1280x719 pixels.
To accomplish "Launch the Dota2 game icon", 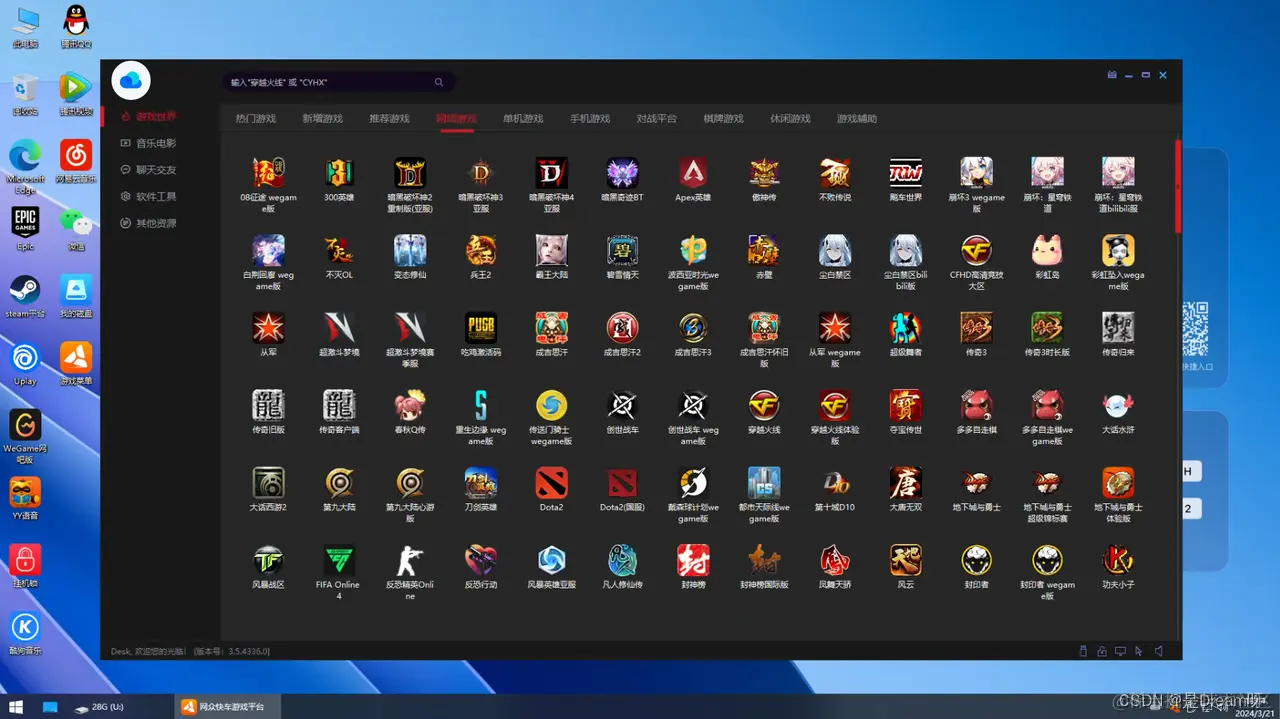I will (x=551, y=483).
